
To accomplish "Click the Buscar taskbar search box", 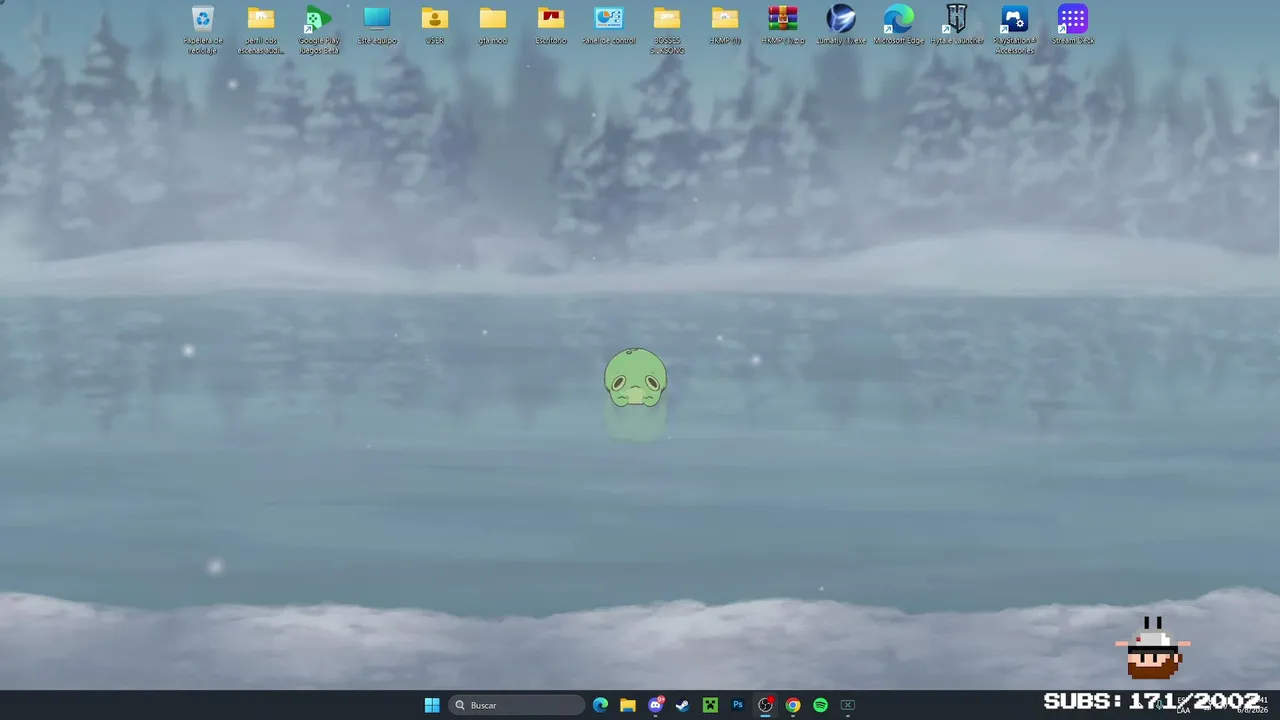I will [517, 705].
